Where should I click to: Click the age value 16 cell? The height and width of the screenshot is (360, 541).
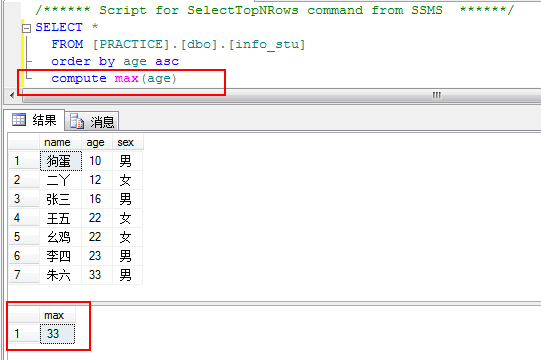pos(97,199)
